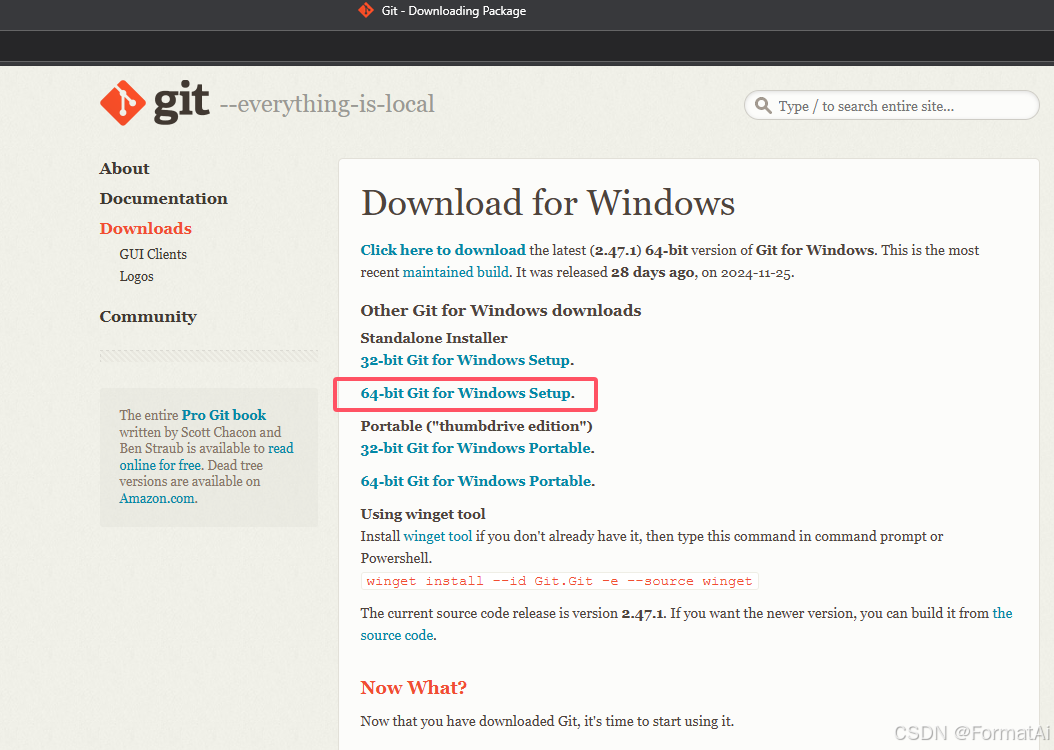Screen dimensions: 1054x750
Task: Click the 'Using winget tool' subheading
Action: (423, 514)
